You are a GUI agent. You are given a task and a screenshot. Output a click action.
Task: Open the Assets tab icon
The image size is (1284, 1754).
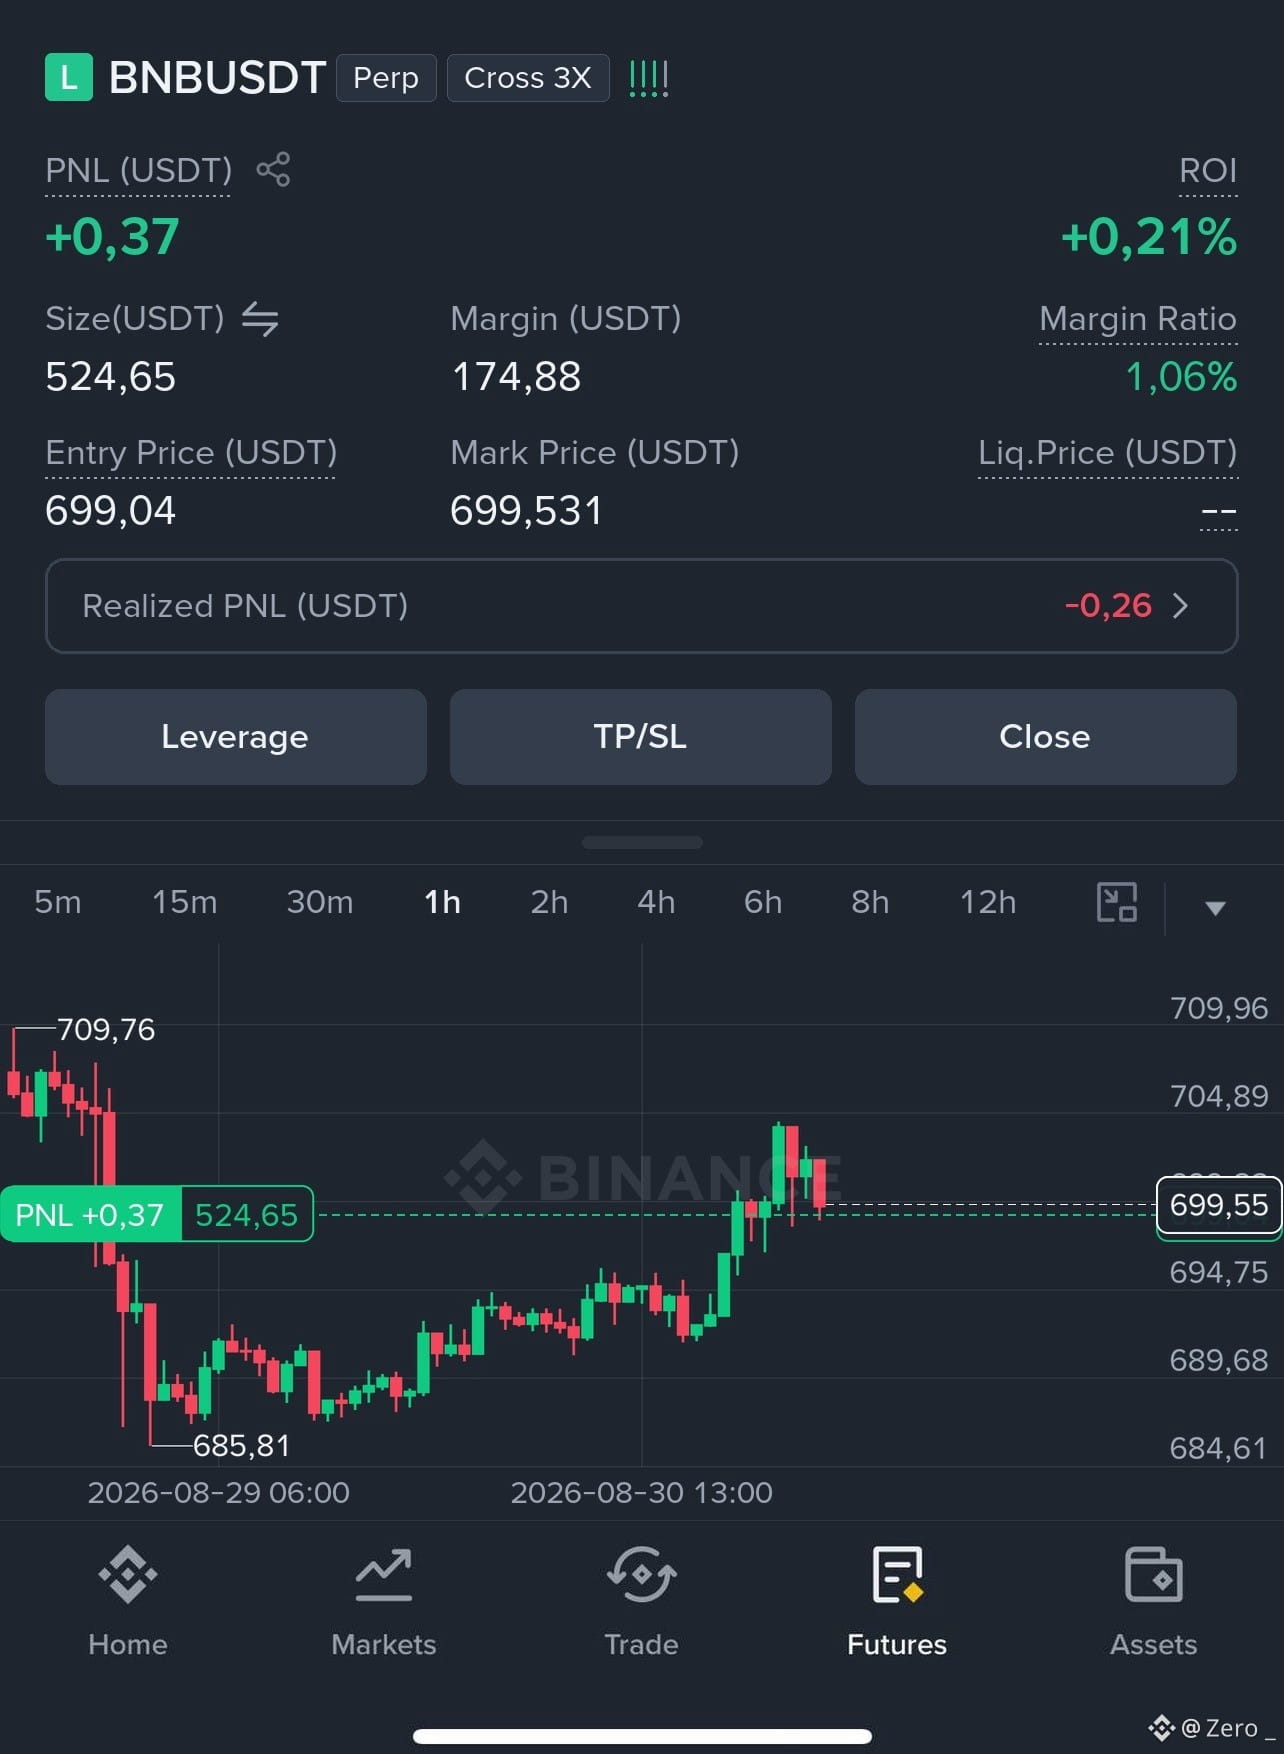(x=1154, y=1575)
